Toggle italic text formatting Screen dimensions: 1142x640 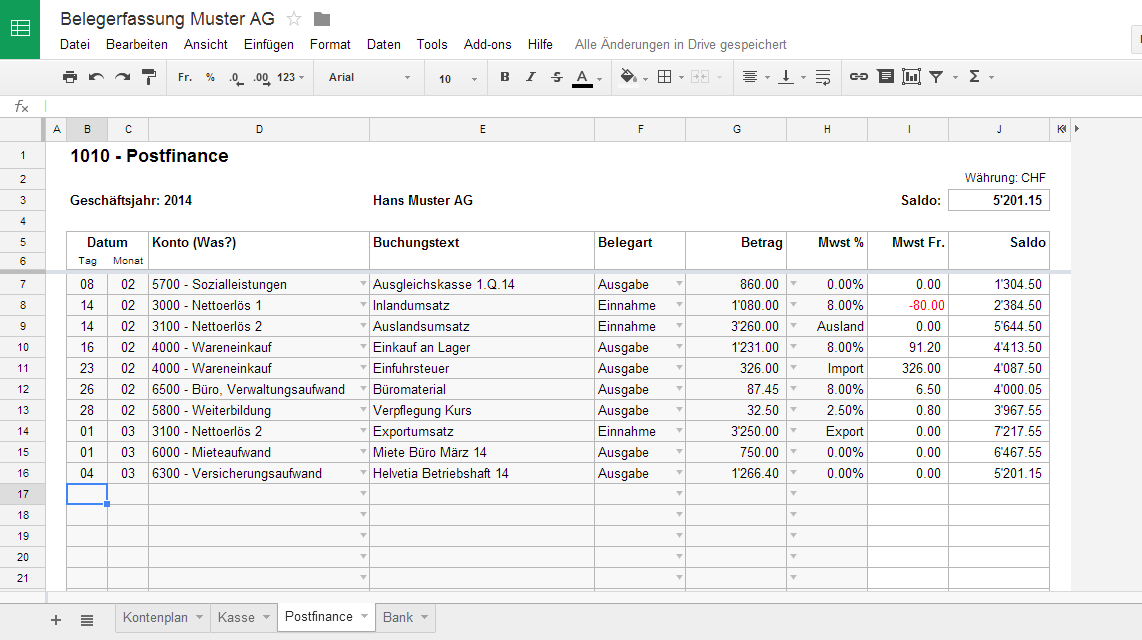[530, 77]
